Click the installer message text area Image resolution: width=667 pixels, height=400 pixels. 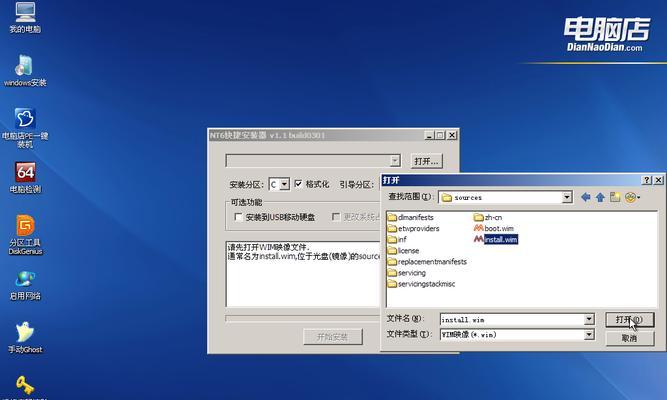point(303,274)
